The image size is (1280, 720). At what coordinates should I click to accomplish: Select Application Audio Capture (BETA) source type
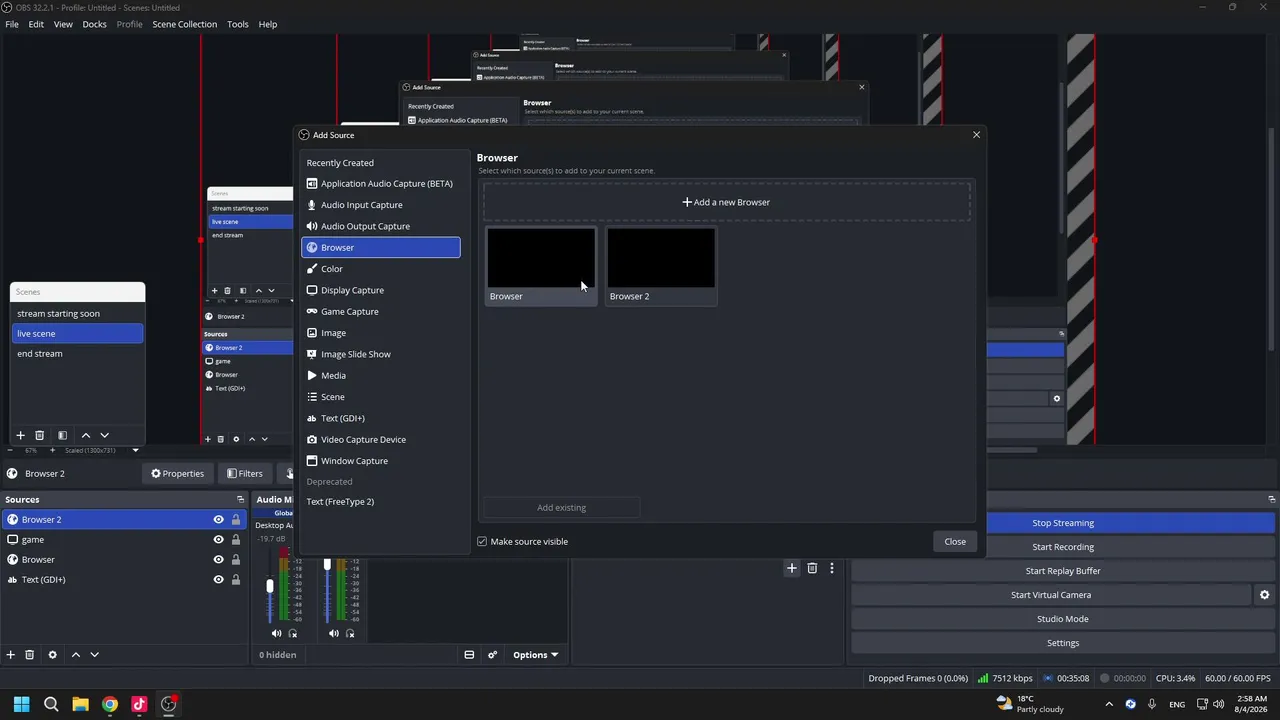tap(380, 183)
